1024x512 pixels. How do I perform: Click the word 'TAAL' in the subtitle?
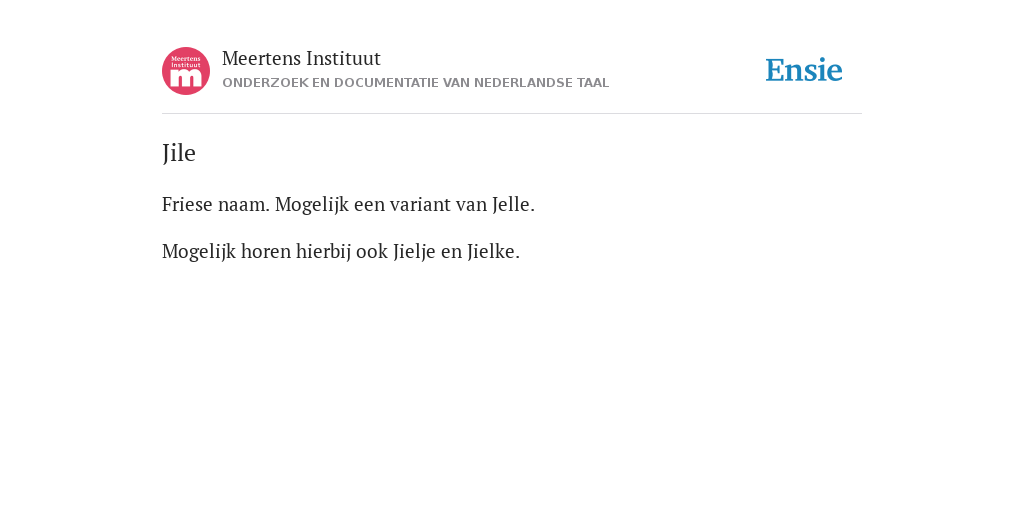coord(593,83)
